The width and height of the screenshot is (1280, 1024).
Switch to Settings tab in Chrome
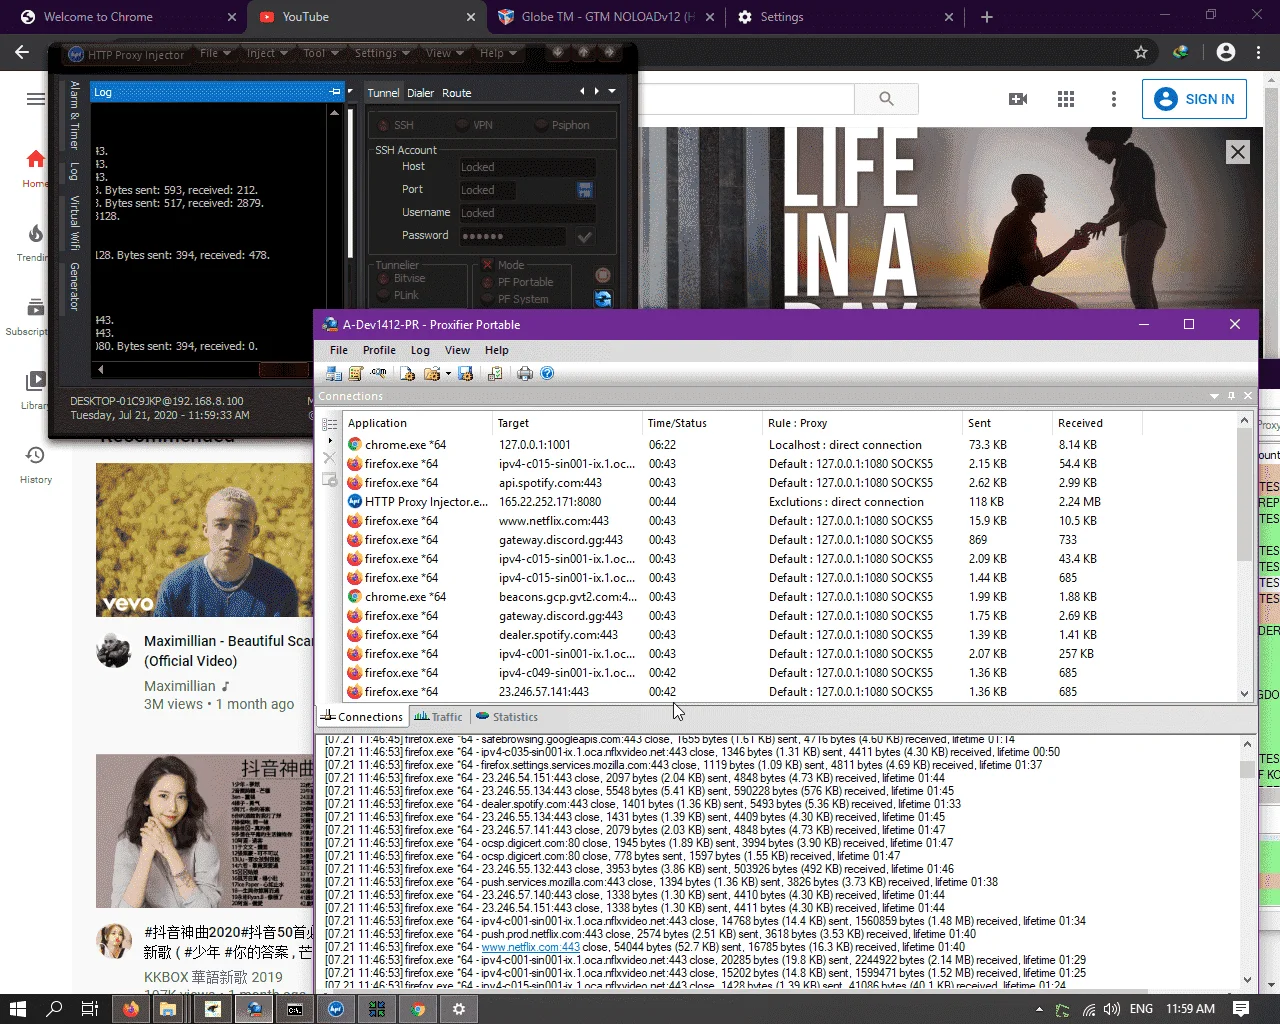pyautogui.click(x=845, y=17)
